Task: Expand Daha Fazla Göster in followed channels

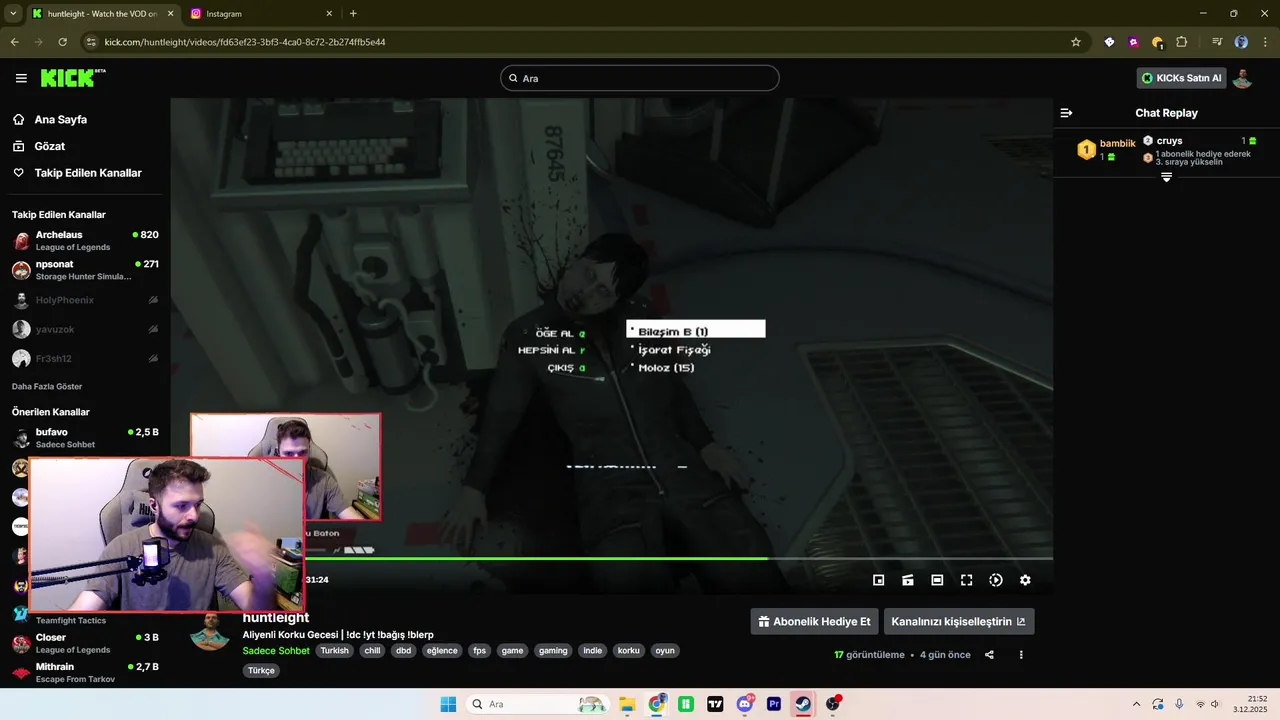Action: [x=47, y=386]
